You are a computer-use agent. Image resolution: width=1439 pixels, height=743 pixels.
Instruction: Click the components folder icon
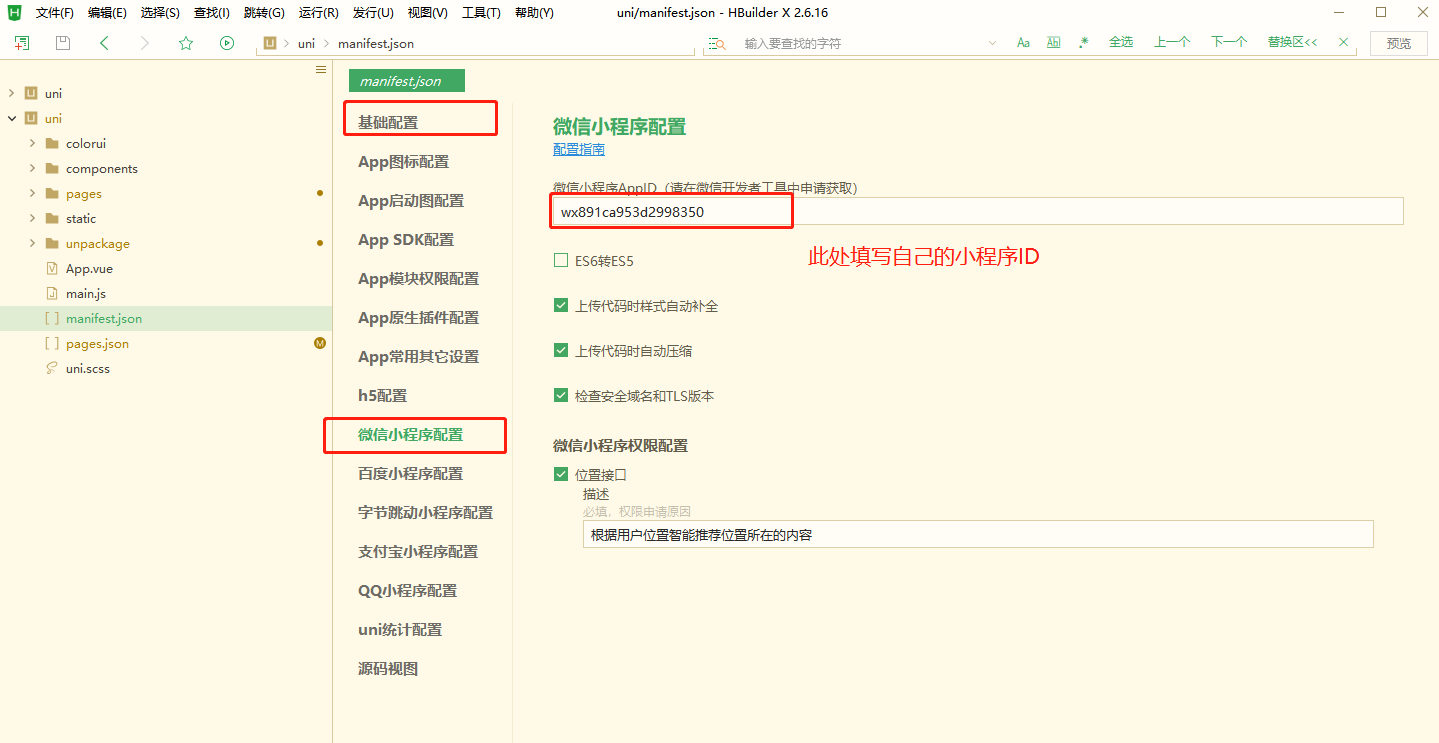(52, 168)
